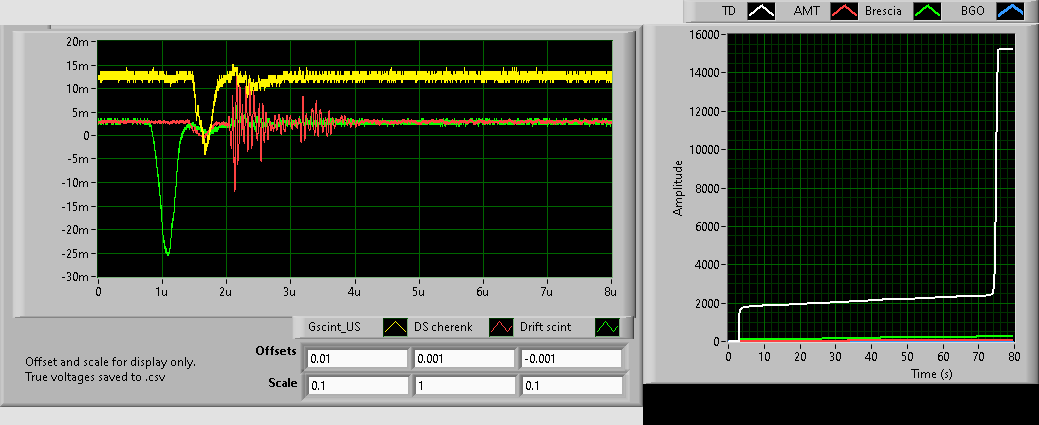Click the red DS cherenk plot icon
Viewport: 1039px width, 425px height.
[502, 327]
